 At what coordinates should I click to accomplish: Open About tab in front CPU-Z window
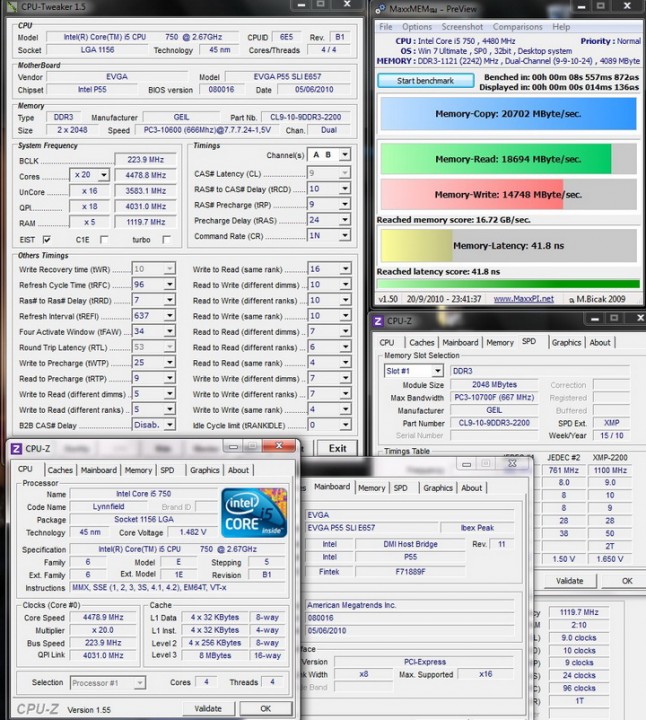[x=238, y=470]
